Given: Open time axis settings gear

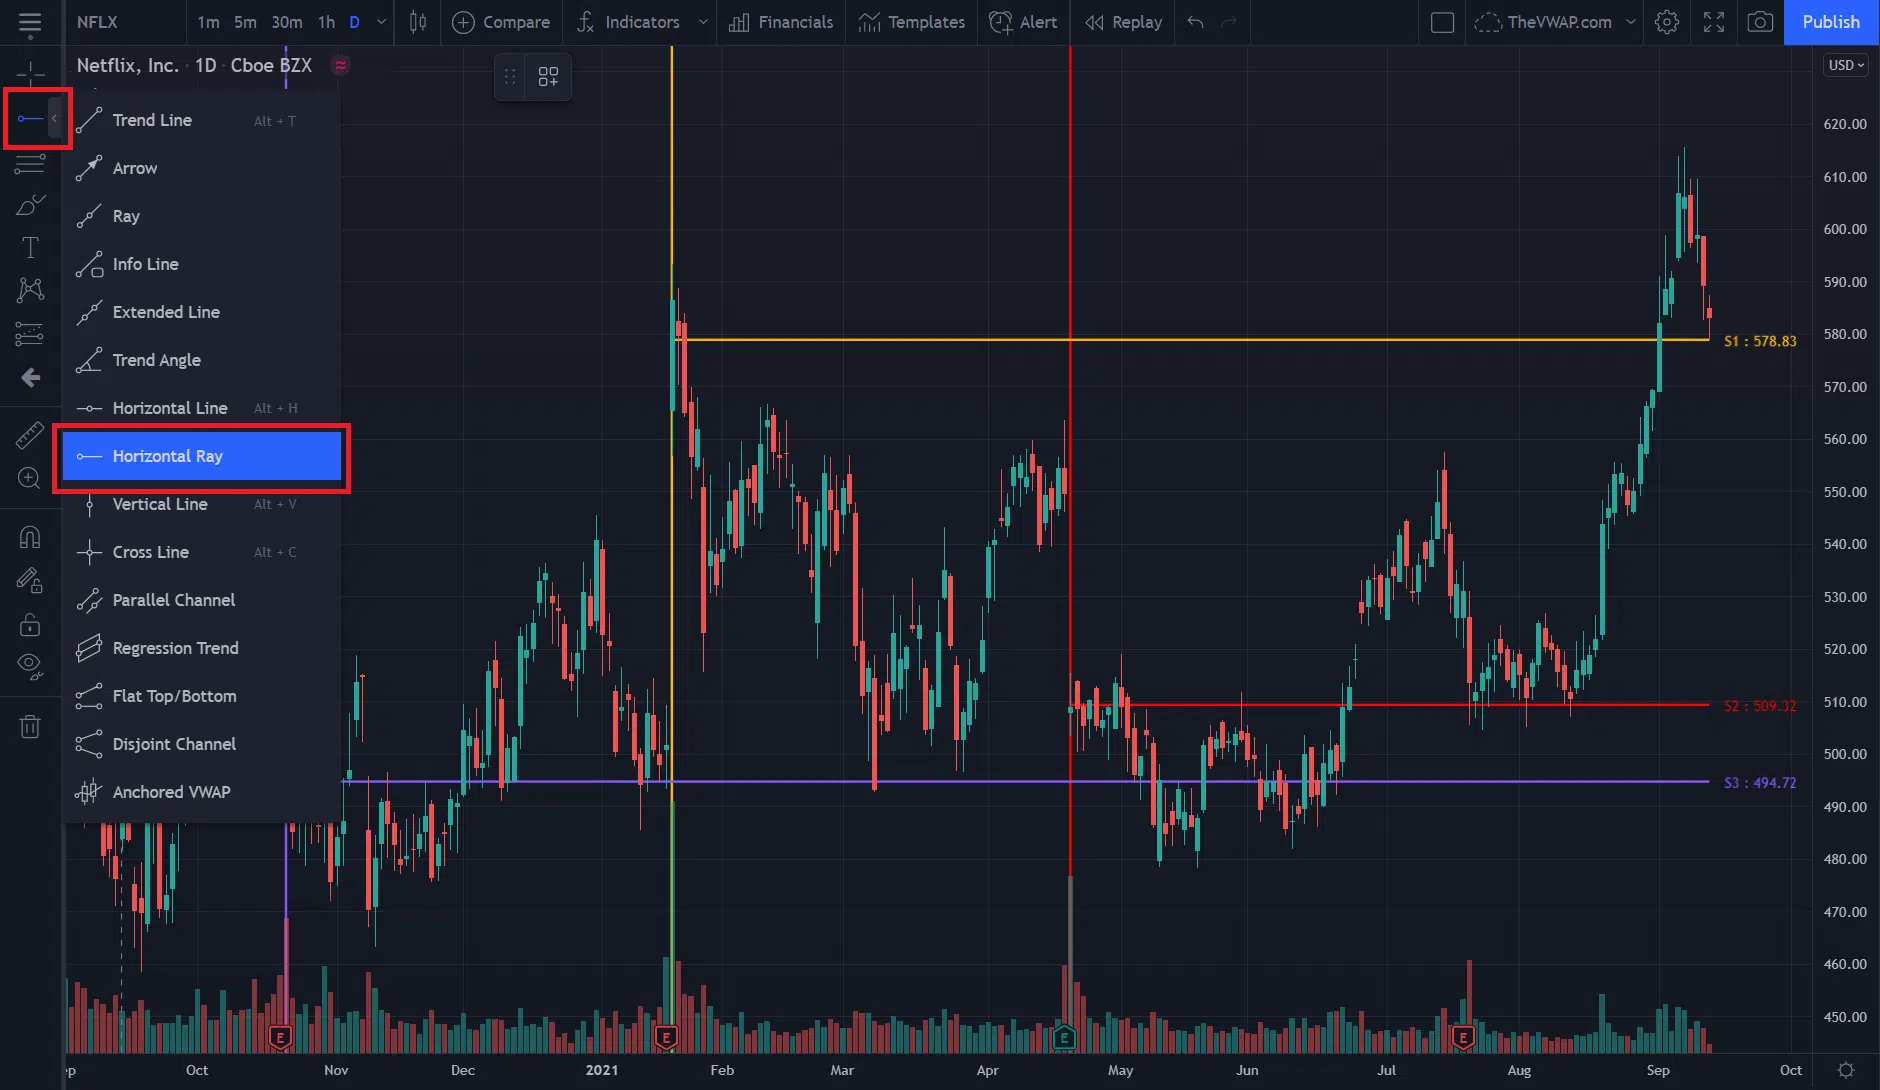Looking at the screenshot, I should click(x=1846, y=1070).
